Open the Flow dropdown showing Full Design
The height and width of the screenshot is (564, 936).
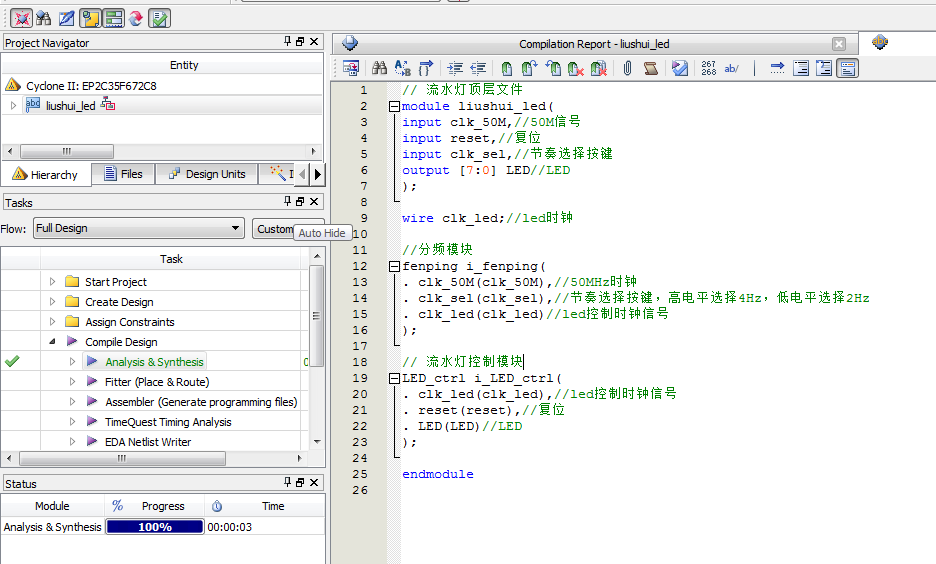tap(138, 228)
